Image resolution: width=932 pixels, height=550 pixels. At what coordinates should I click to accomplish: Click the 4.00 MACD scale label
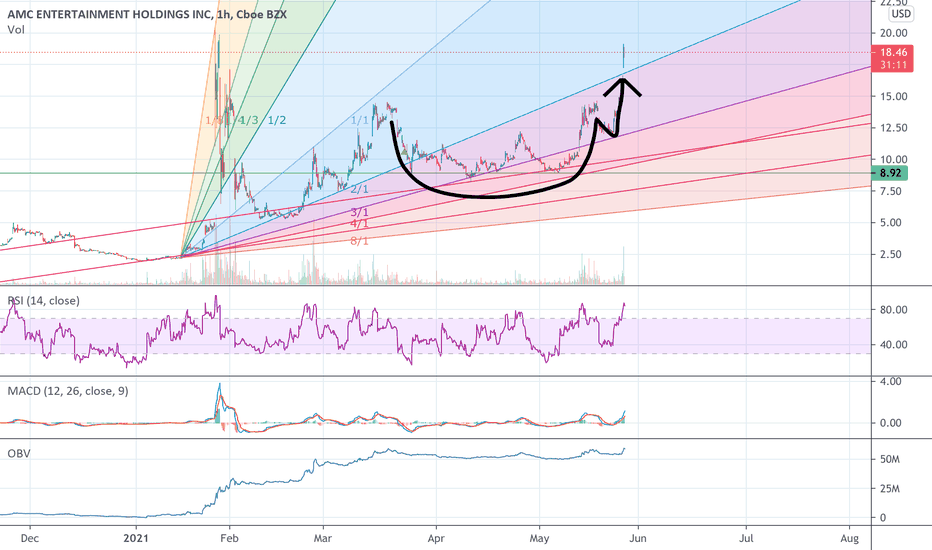coord(891,382)
